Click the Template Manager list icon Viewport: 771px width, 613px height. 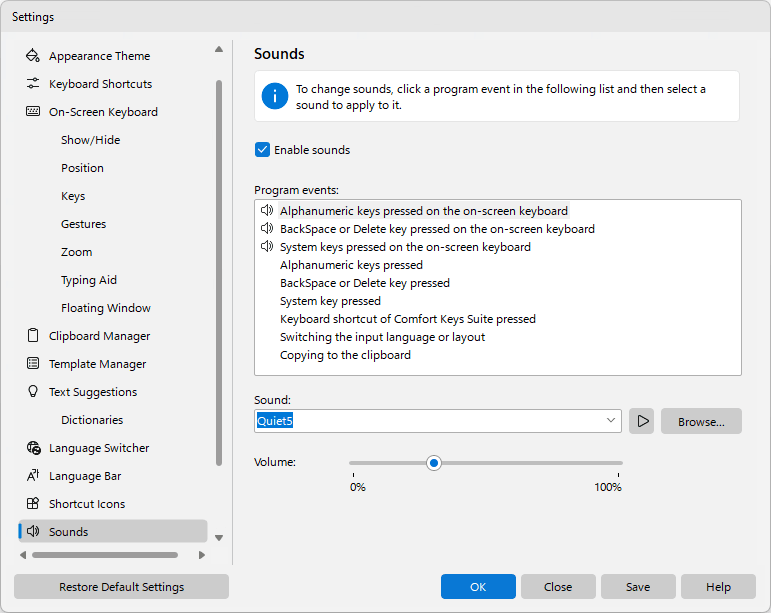point(32,364)
